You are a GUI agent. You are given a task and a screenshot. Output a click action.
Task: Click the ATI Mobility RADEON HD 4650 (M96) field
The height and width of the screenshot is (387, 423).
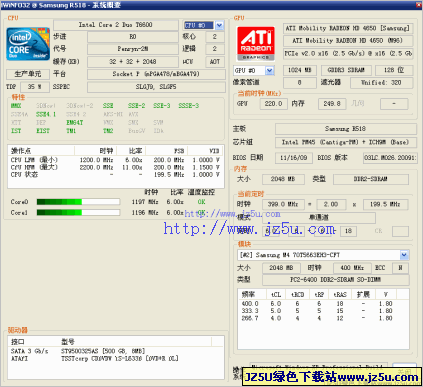click(348, 41)
